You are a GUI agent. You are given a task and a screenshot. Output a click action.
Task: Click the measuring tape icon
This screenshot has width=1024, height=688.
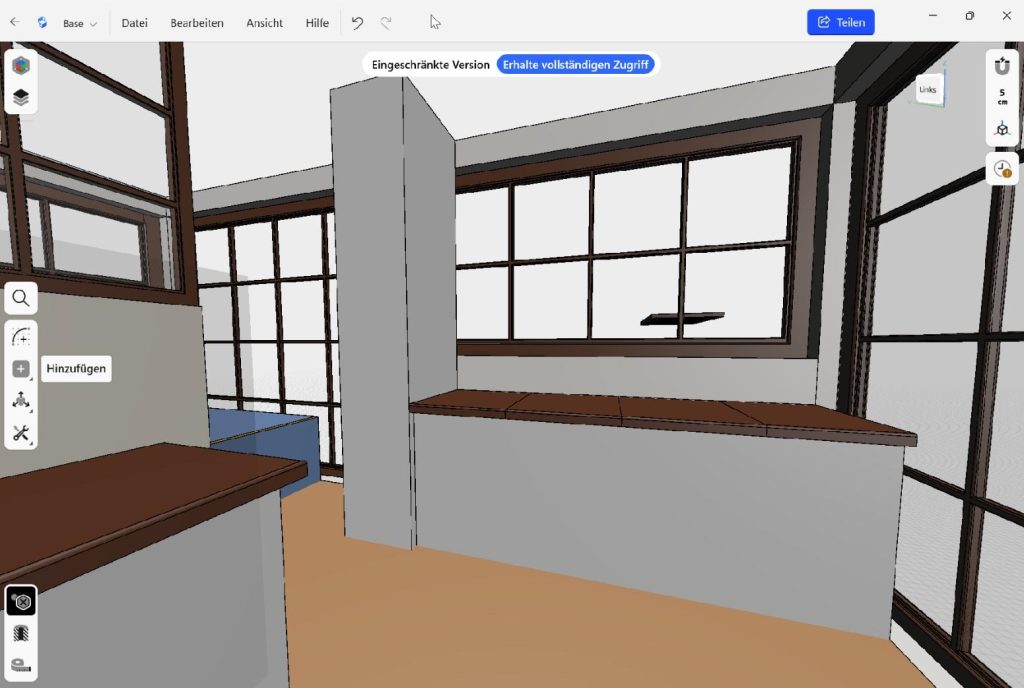coord(21,665)
